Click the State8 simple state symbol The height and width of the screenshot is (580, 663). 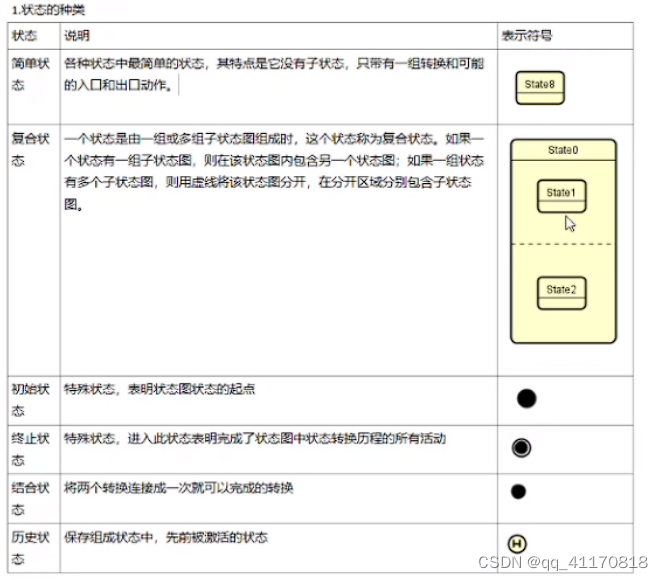pos(540,88)
